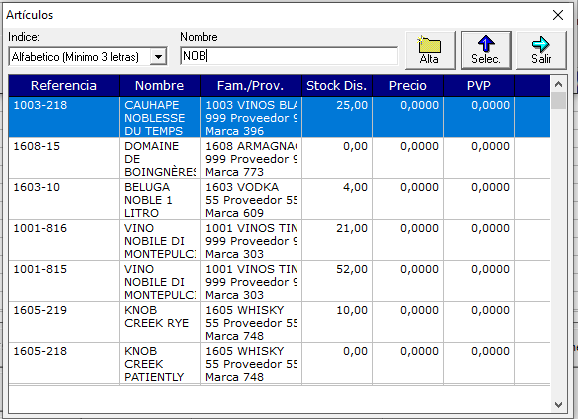Click the Precio column header

(x=408, y=85)
